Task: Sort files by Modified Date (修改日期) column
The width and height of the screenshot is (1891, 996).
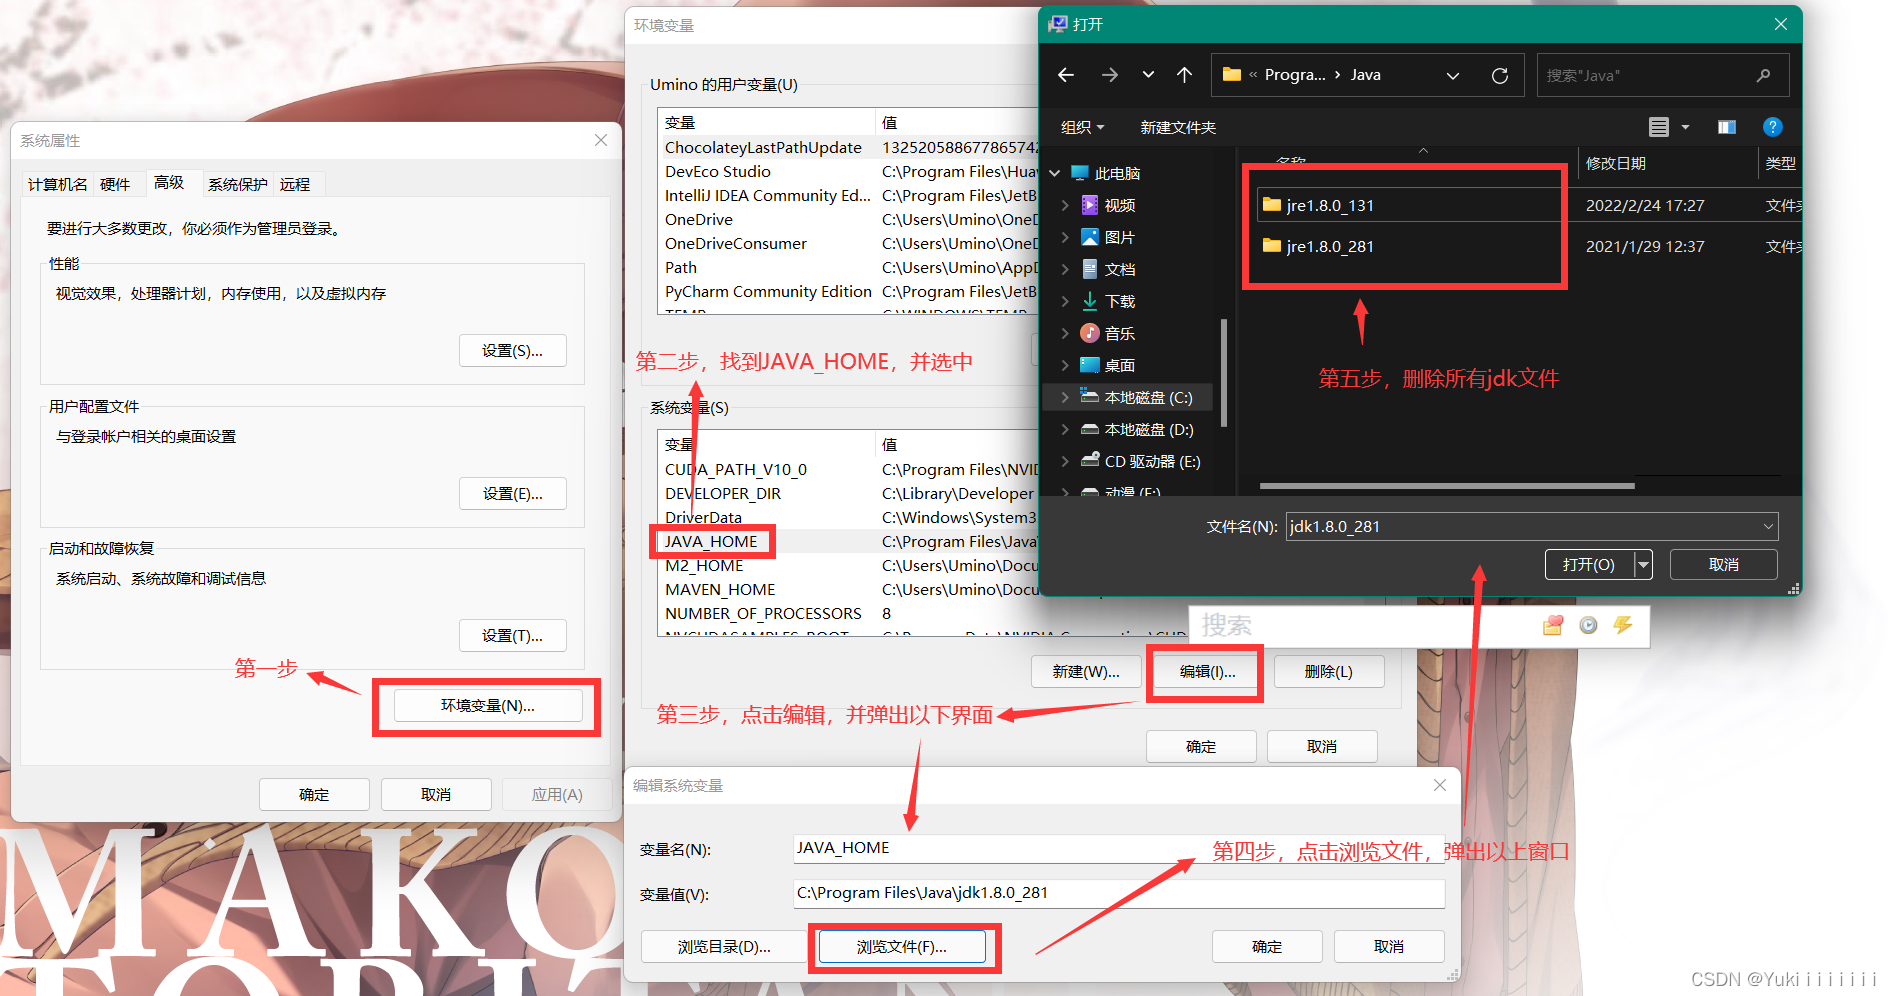Action: point(1616,163)
